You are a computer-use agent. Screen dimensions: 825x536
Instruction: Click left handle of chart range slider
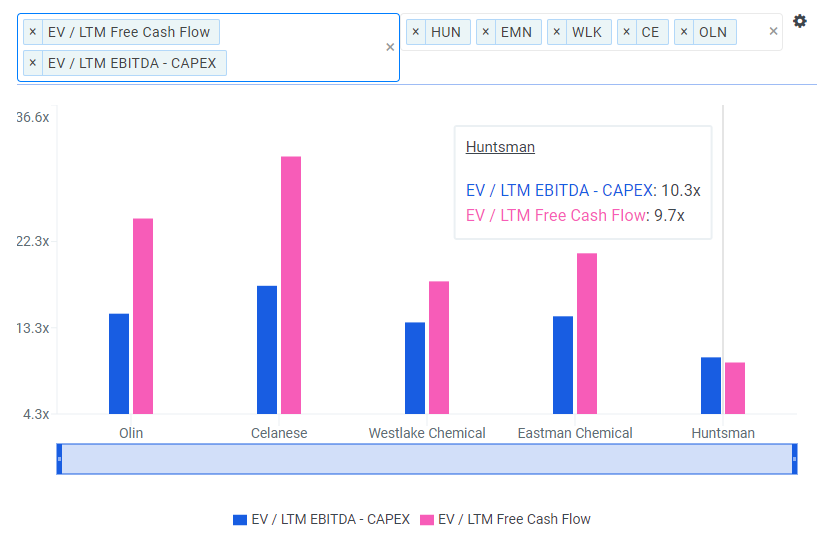coord(59,459)
